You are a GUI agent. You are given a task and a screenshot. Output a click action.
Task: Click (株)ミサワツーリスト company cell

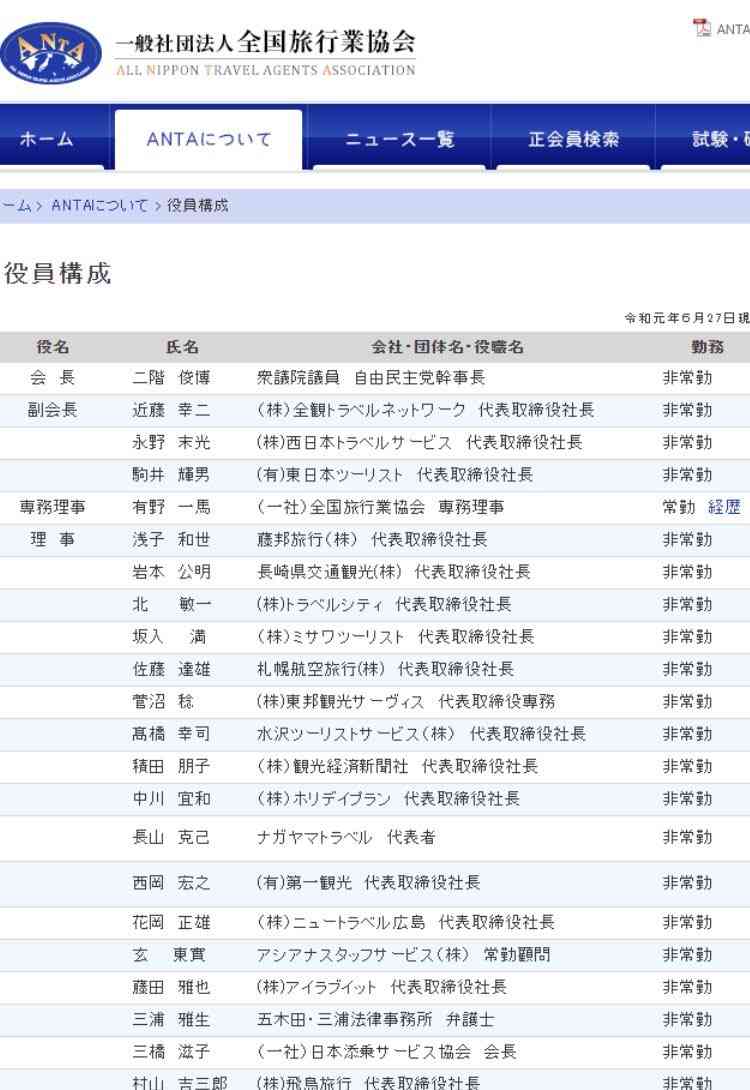tap(395, 637)
